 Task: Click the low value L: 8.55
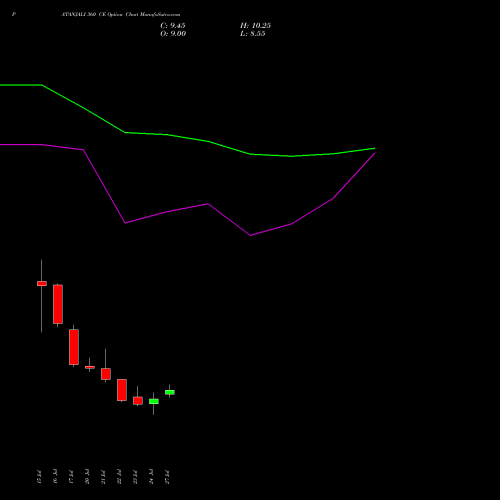coord(253,34)
